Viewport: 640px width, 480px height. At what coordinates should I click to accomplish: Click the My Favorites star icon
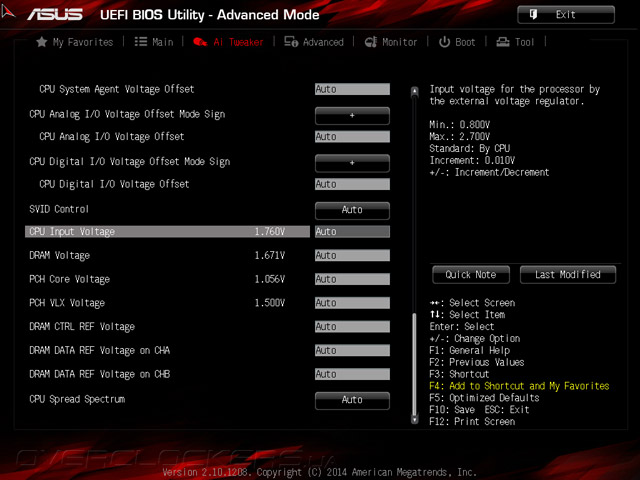coord(41,42)
